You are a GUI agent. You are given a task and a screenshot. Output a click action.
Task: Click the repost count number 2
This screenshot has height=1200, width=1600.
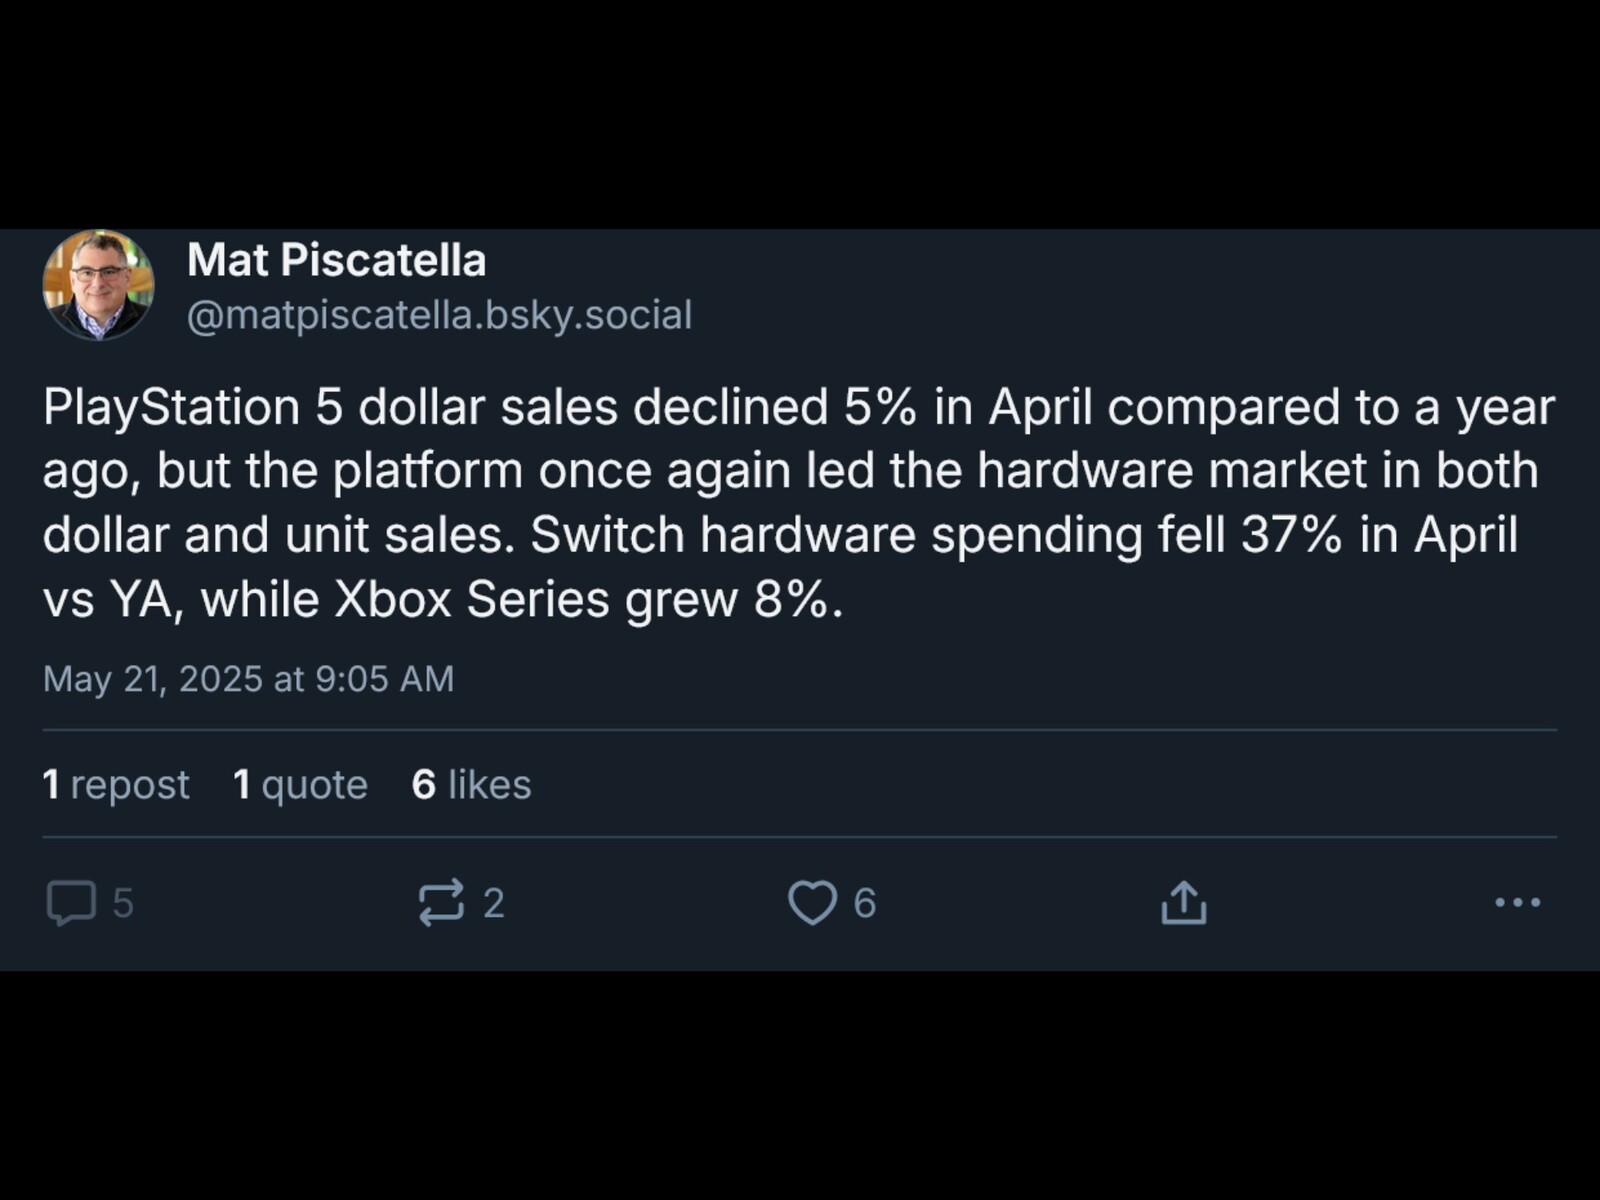click(494, 904)
